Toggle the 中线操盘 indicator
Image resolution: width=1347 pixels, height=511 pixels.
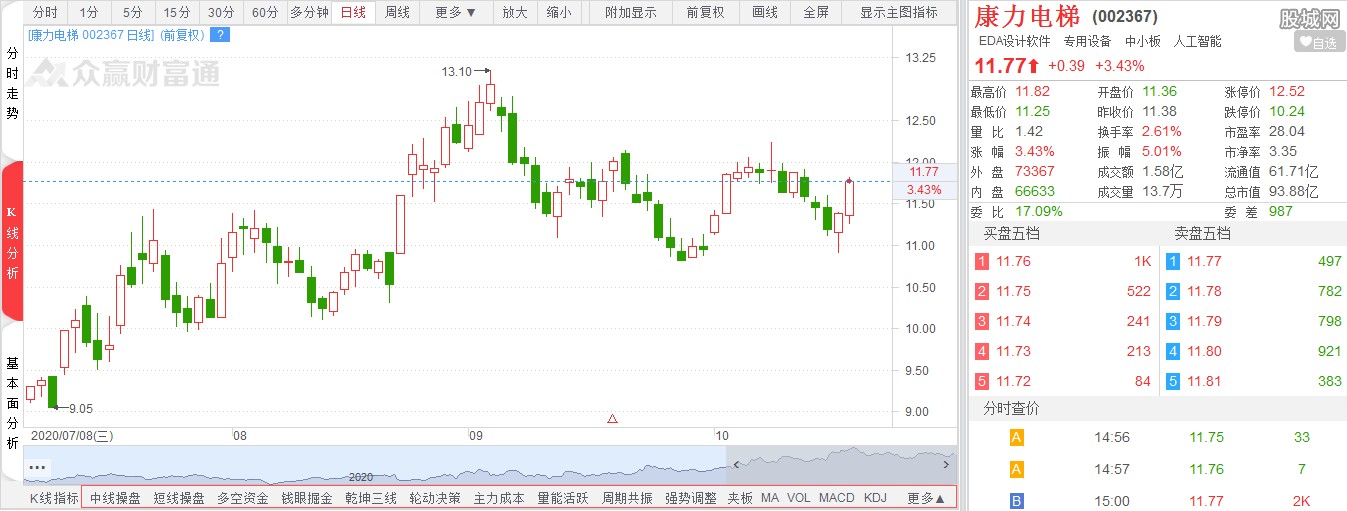point(115,498)
